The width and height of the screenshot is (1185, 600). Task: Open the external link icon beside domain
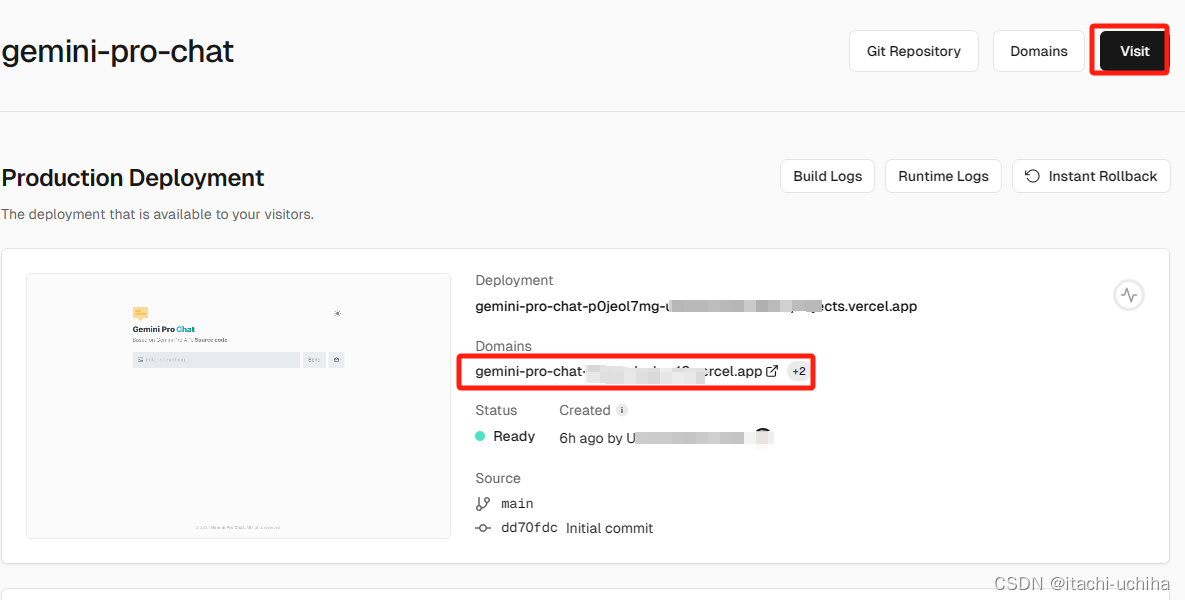tap(772, 371)
